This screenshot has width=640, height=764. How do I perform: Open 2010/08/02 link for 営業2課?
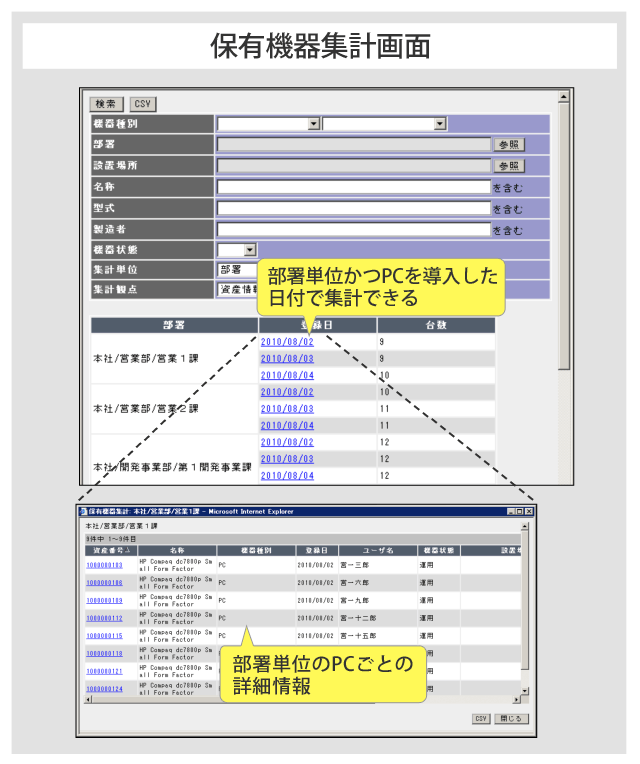pyautogui.click(x=287, y=392)
